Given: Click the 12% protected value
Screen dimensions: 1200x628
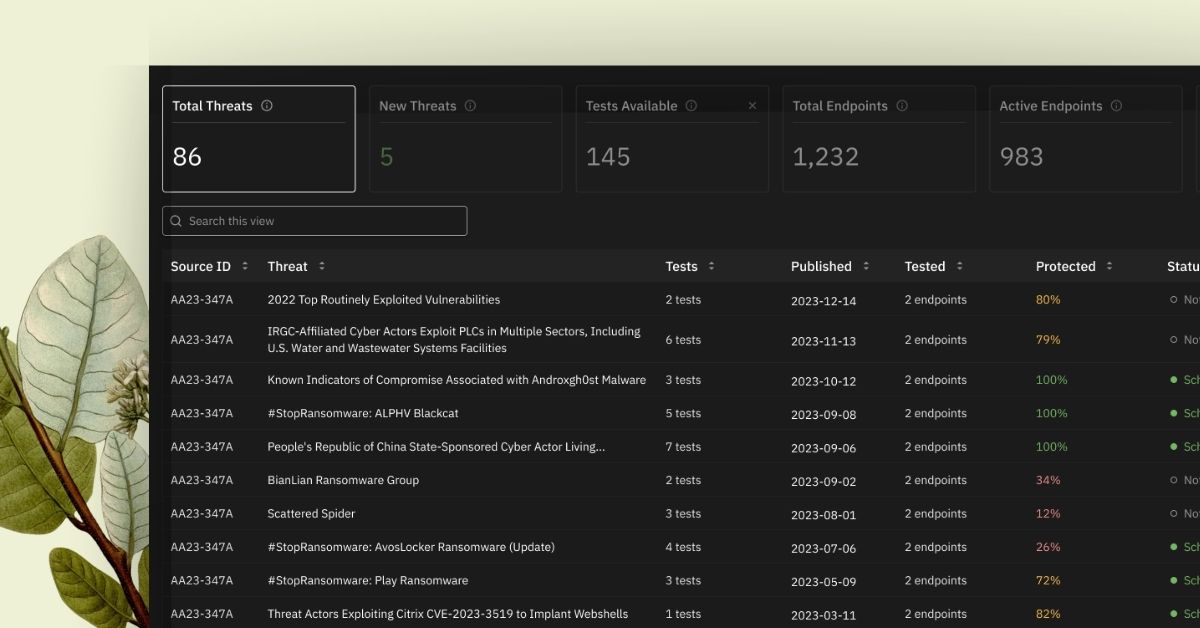Looking at the screenshot, I should 1048,514.
